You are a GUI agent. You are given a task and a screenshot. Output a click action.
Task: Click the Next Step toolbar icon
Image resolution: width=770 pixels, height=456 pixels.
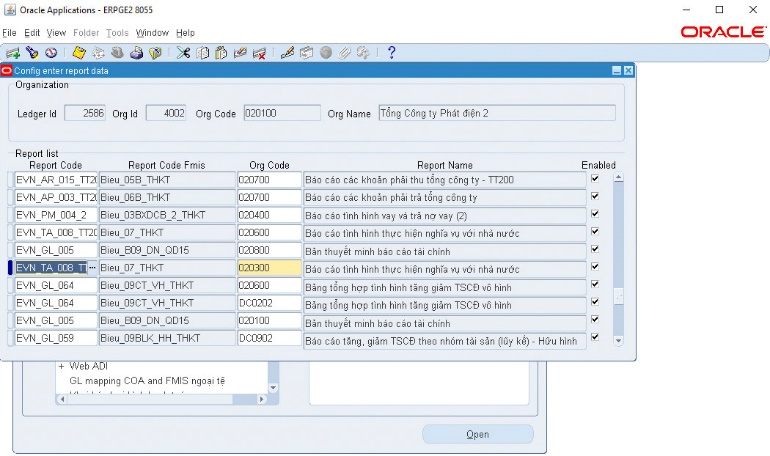98,53
